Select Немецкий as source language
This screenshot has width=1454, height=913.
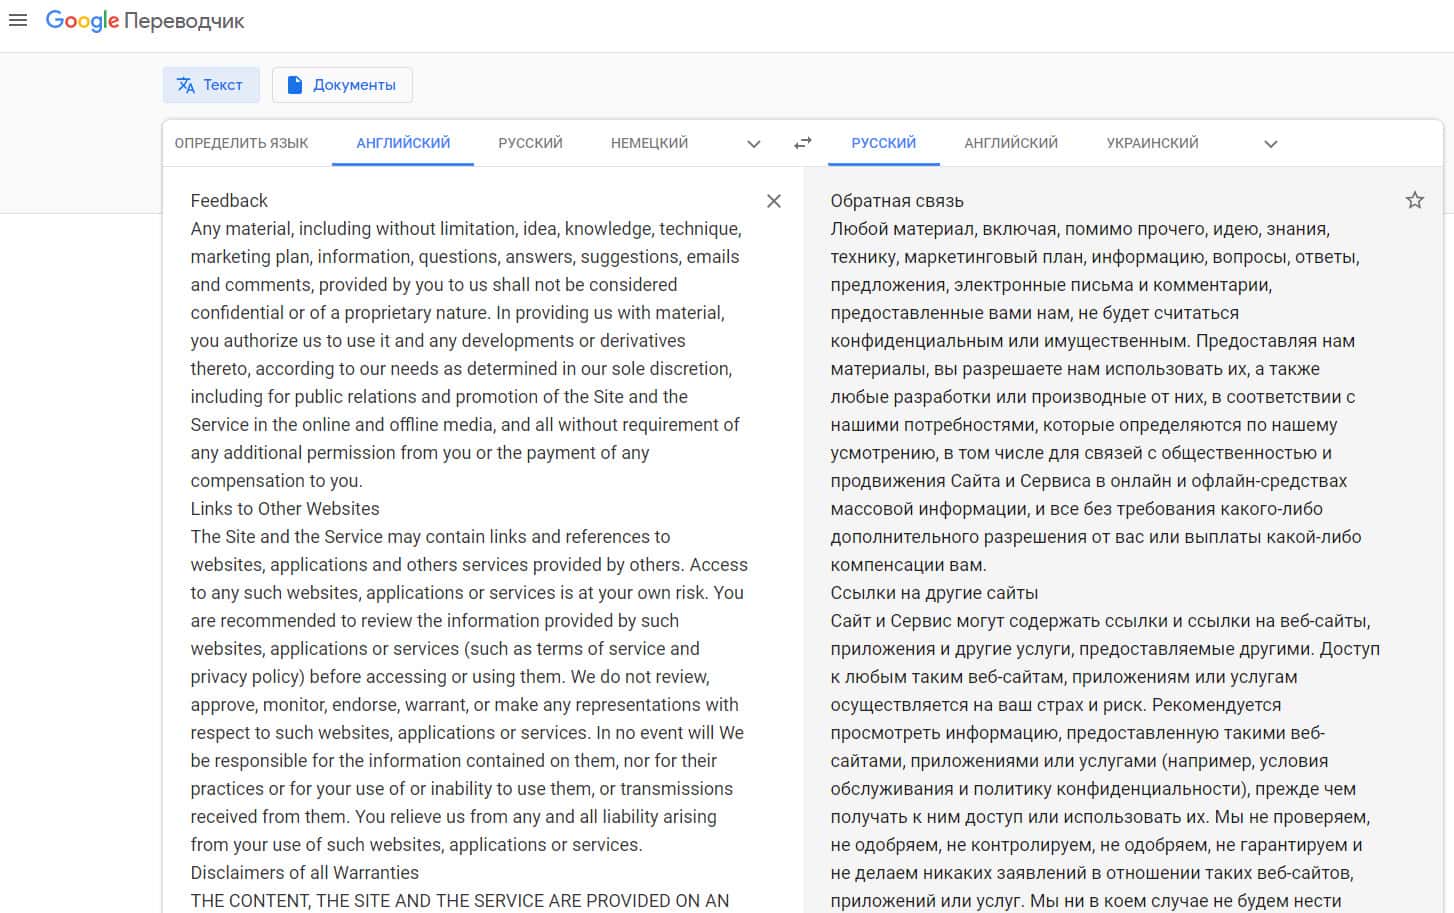649,143
